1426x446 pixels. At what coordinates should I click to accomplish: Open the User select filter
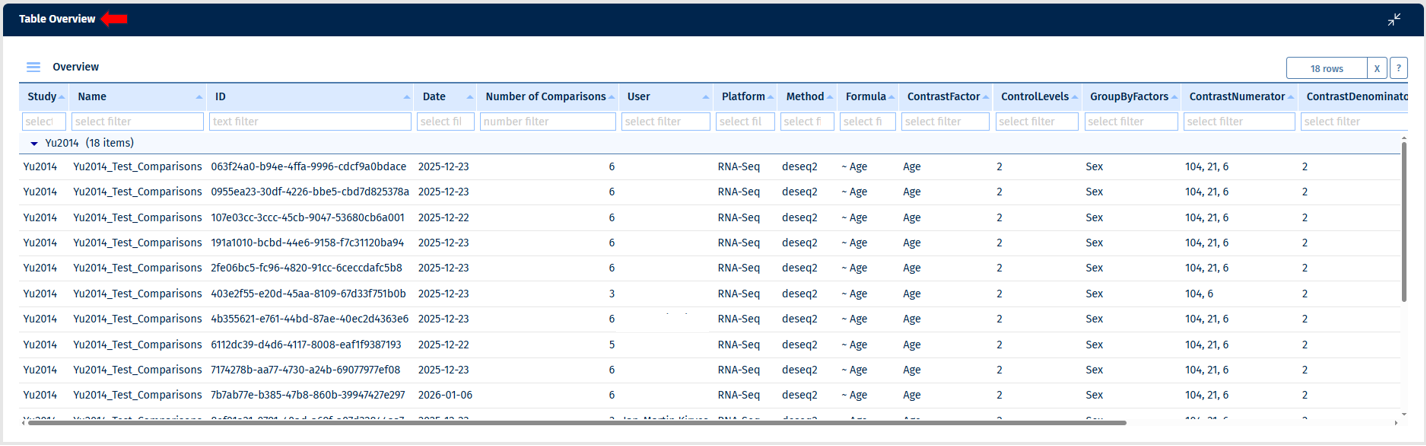[665, 122]
